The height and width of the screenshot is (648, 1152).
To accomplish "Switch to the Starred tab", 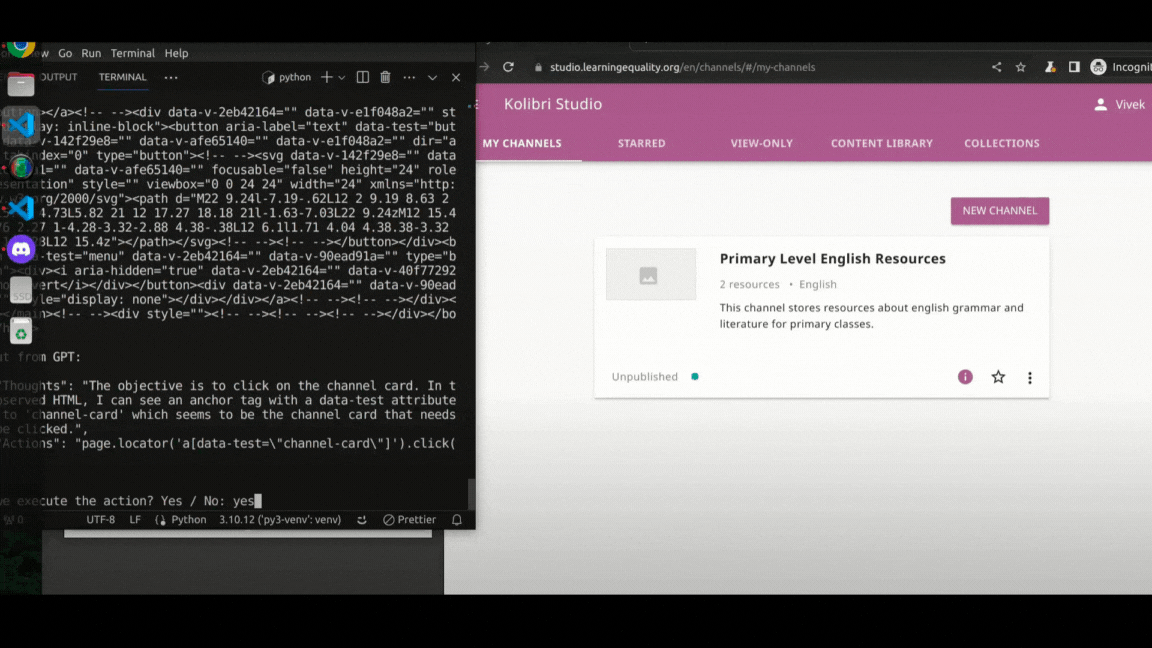I will [641, 143].
